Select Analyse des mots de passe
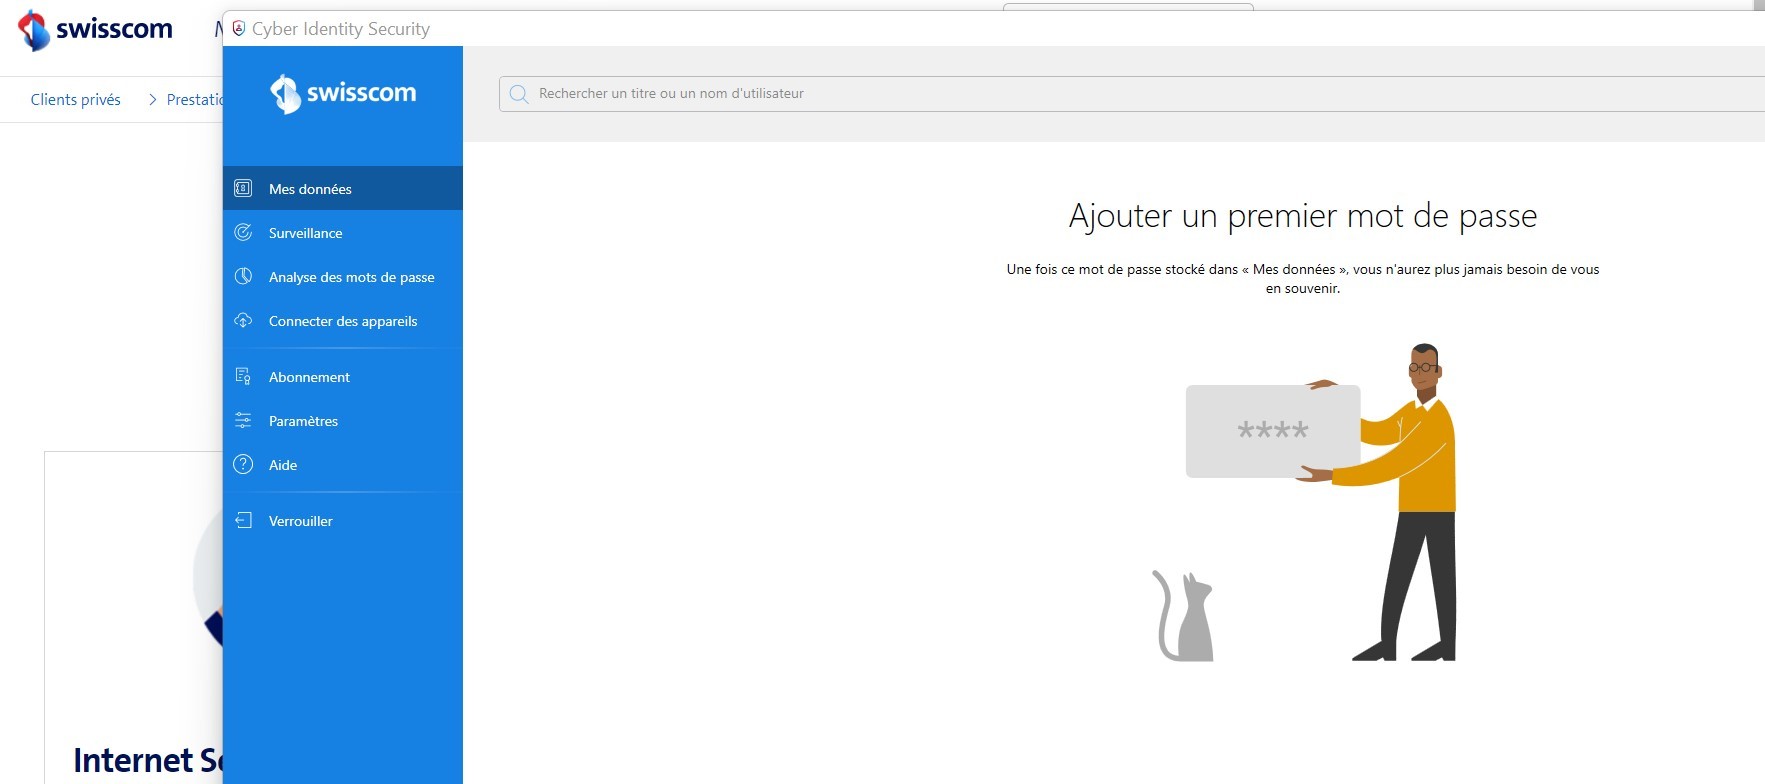1765x784 pixels. point(351,277)
